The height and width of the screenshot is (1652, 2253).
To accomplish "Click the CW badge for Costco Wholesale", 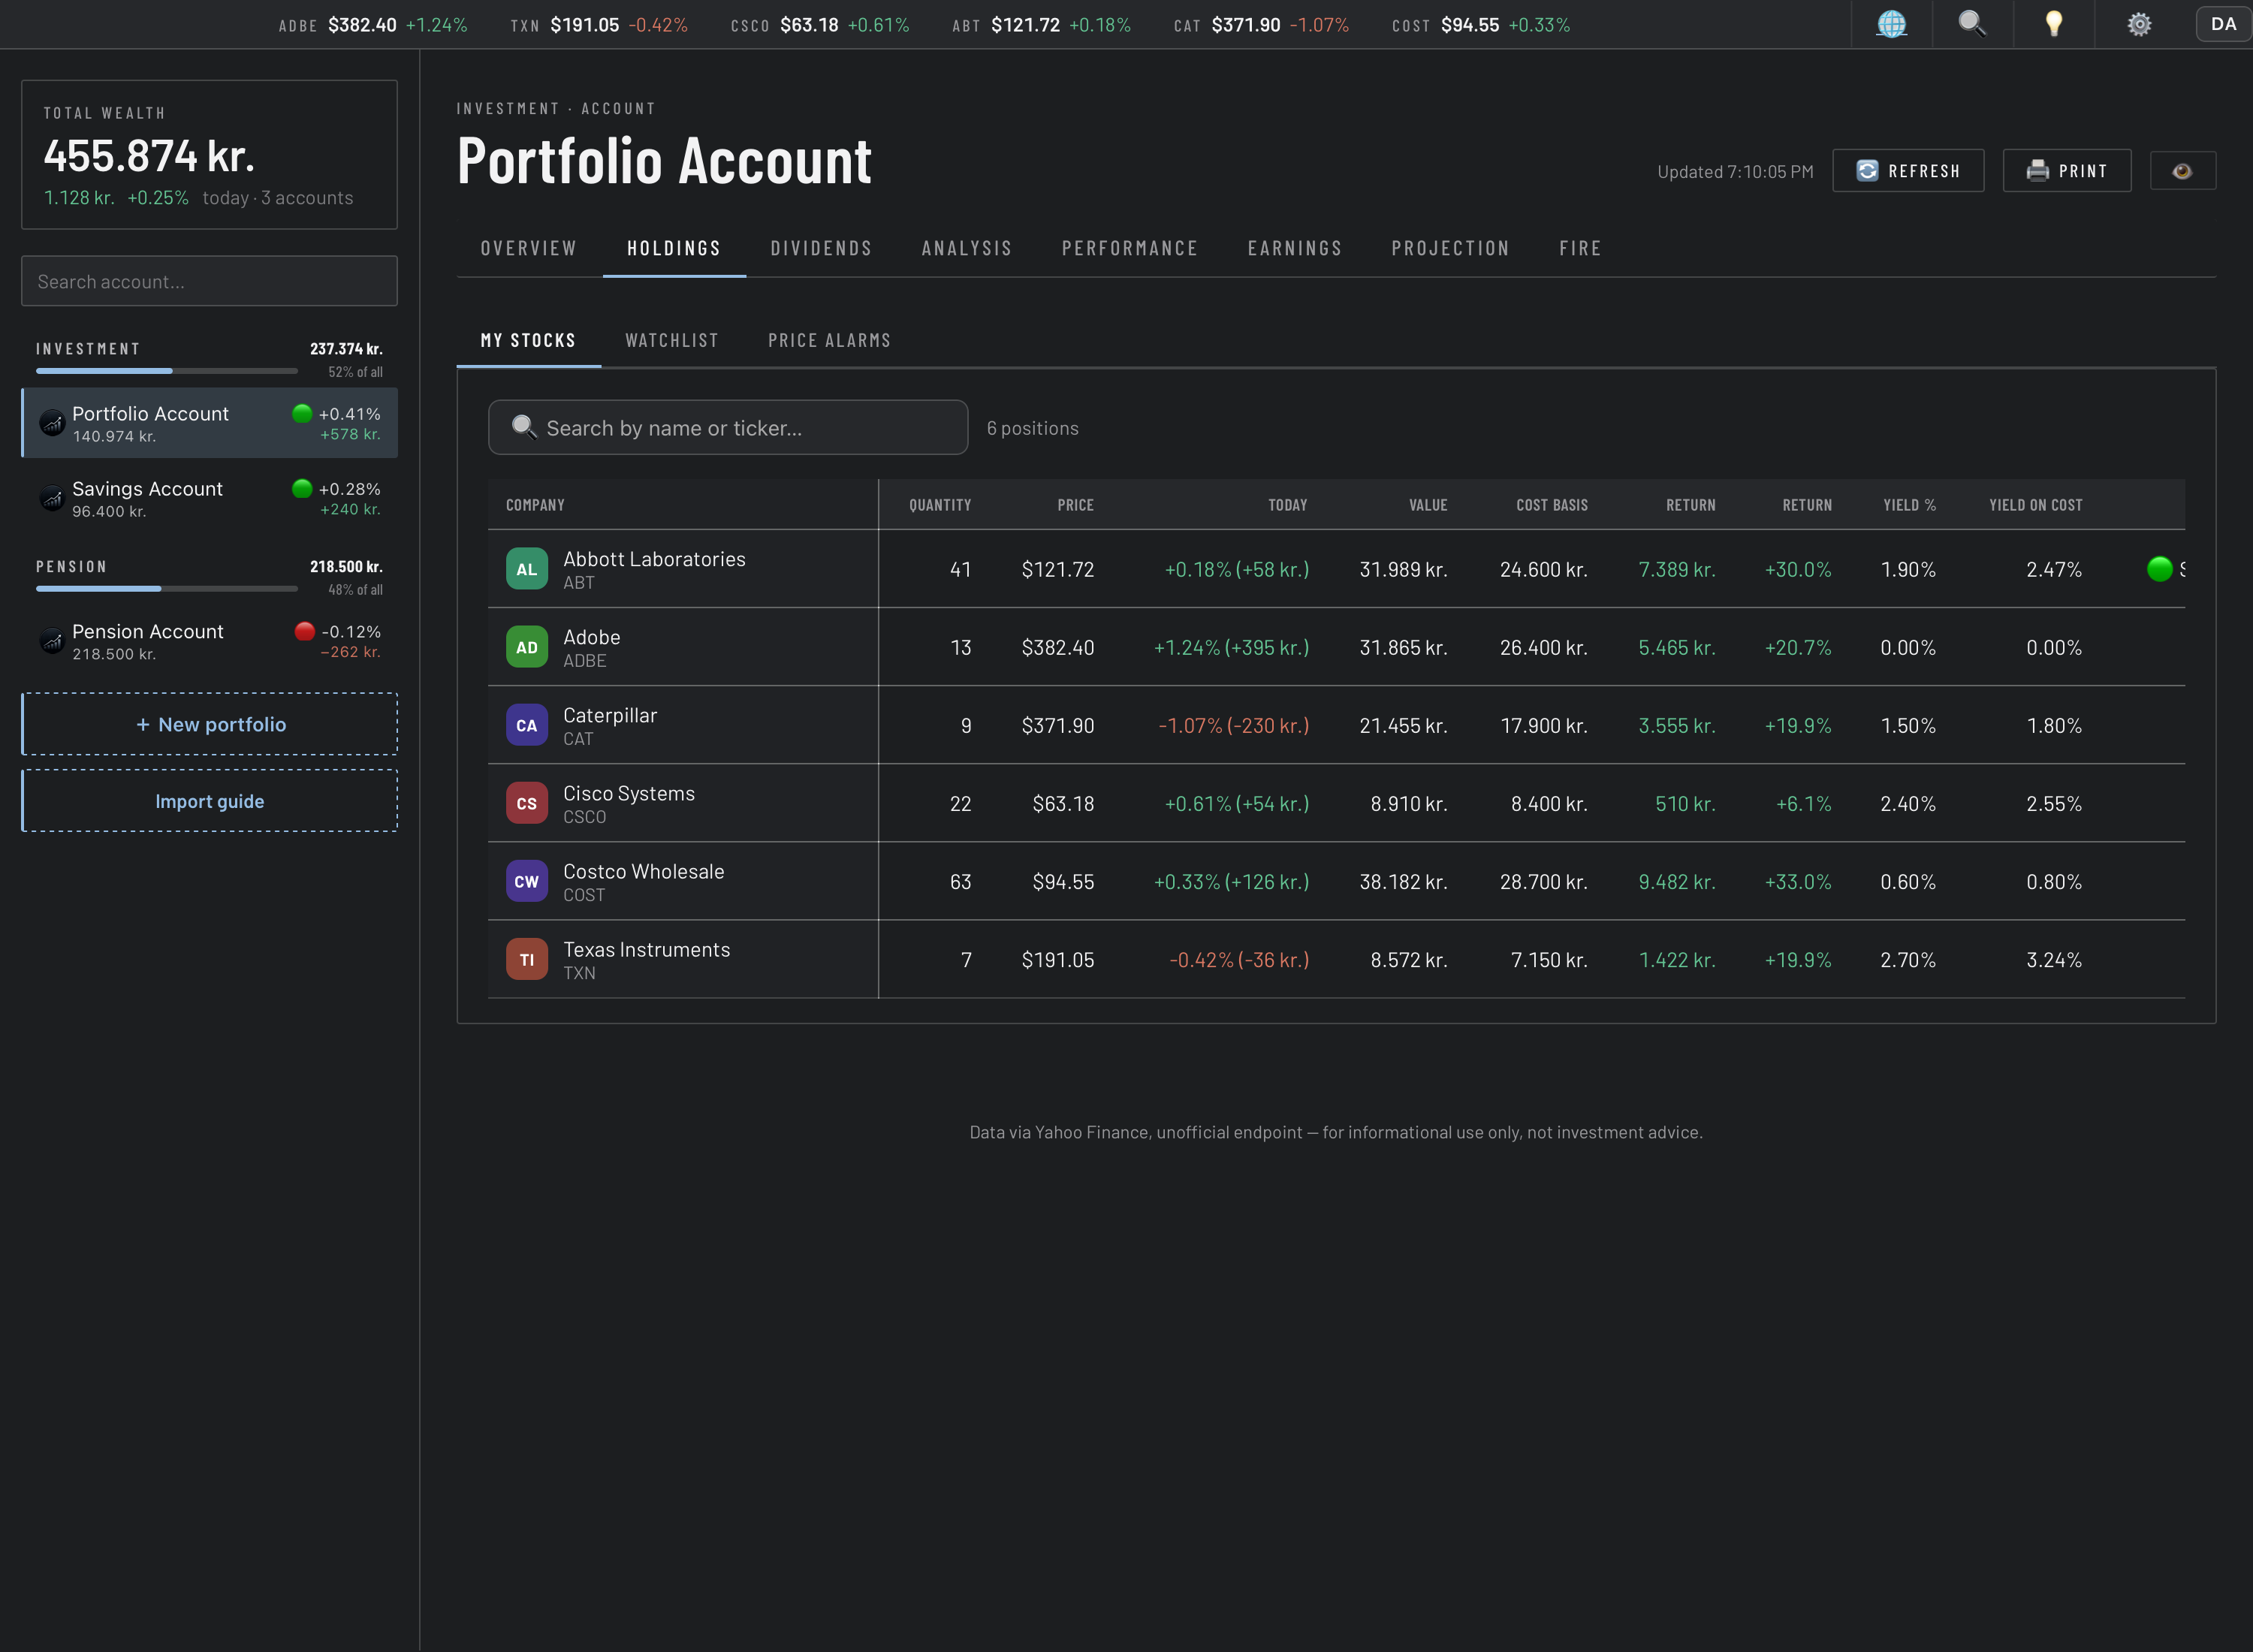I will coord(526,881).
